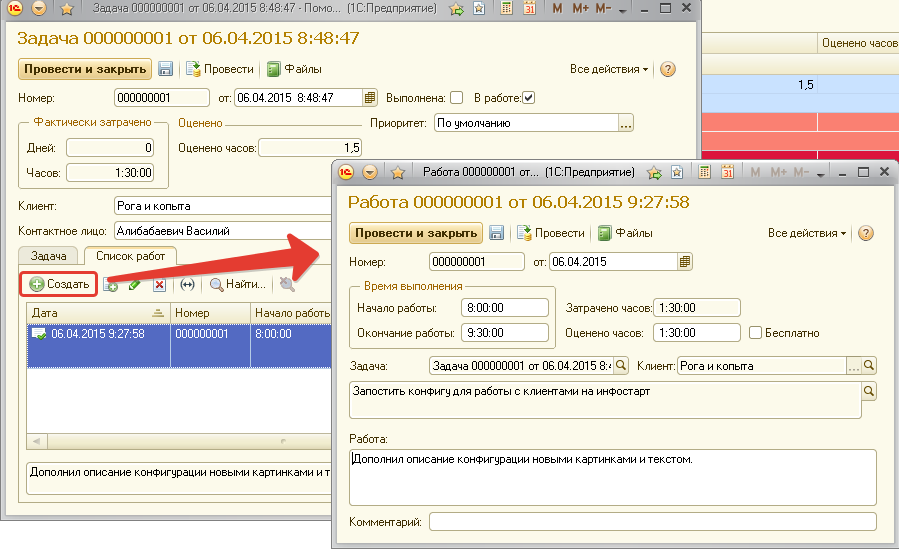Click the calendar icon in Задача title bar
899x549 pixels.
(529, 9)
